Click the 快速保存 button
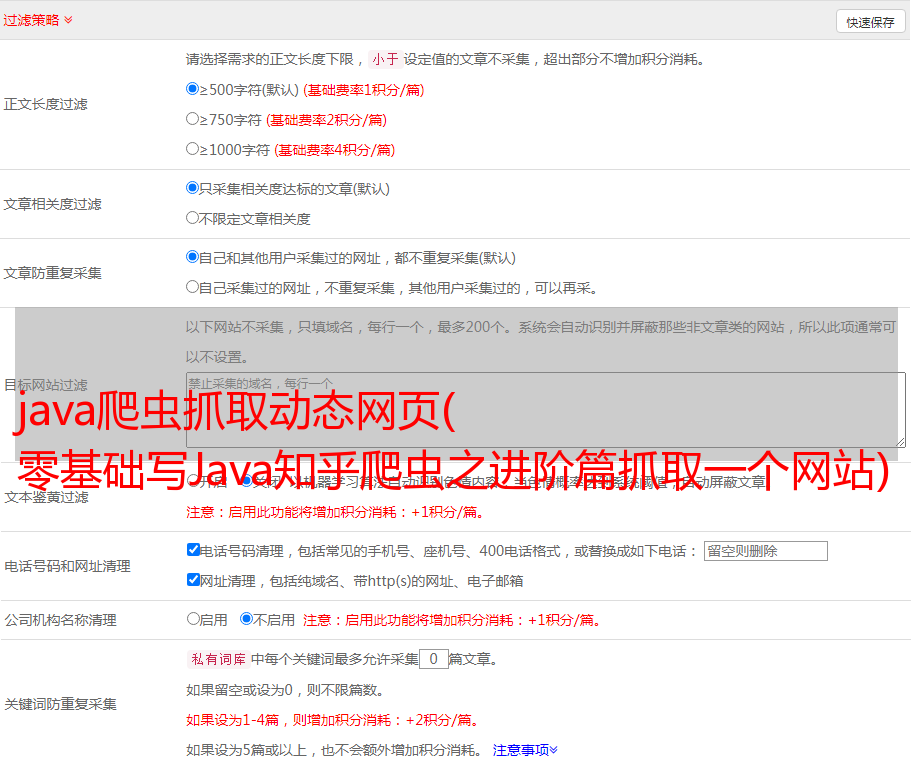The image size is (912, 768). [870, 22]
